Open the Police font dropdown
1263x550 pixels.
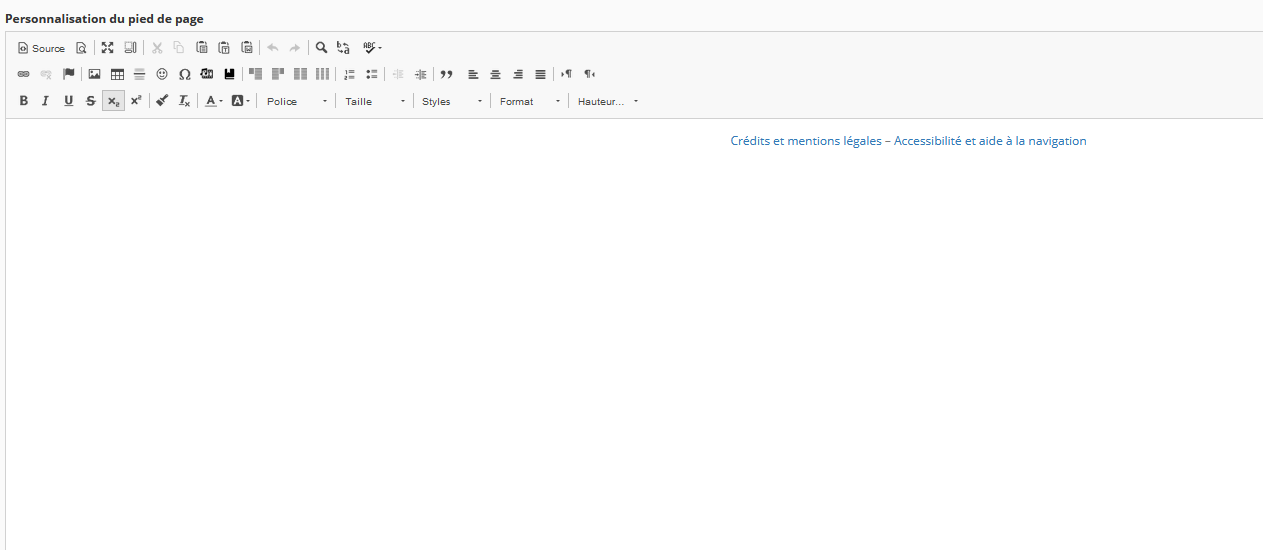(x=296, y=101)
